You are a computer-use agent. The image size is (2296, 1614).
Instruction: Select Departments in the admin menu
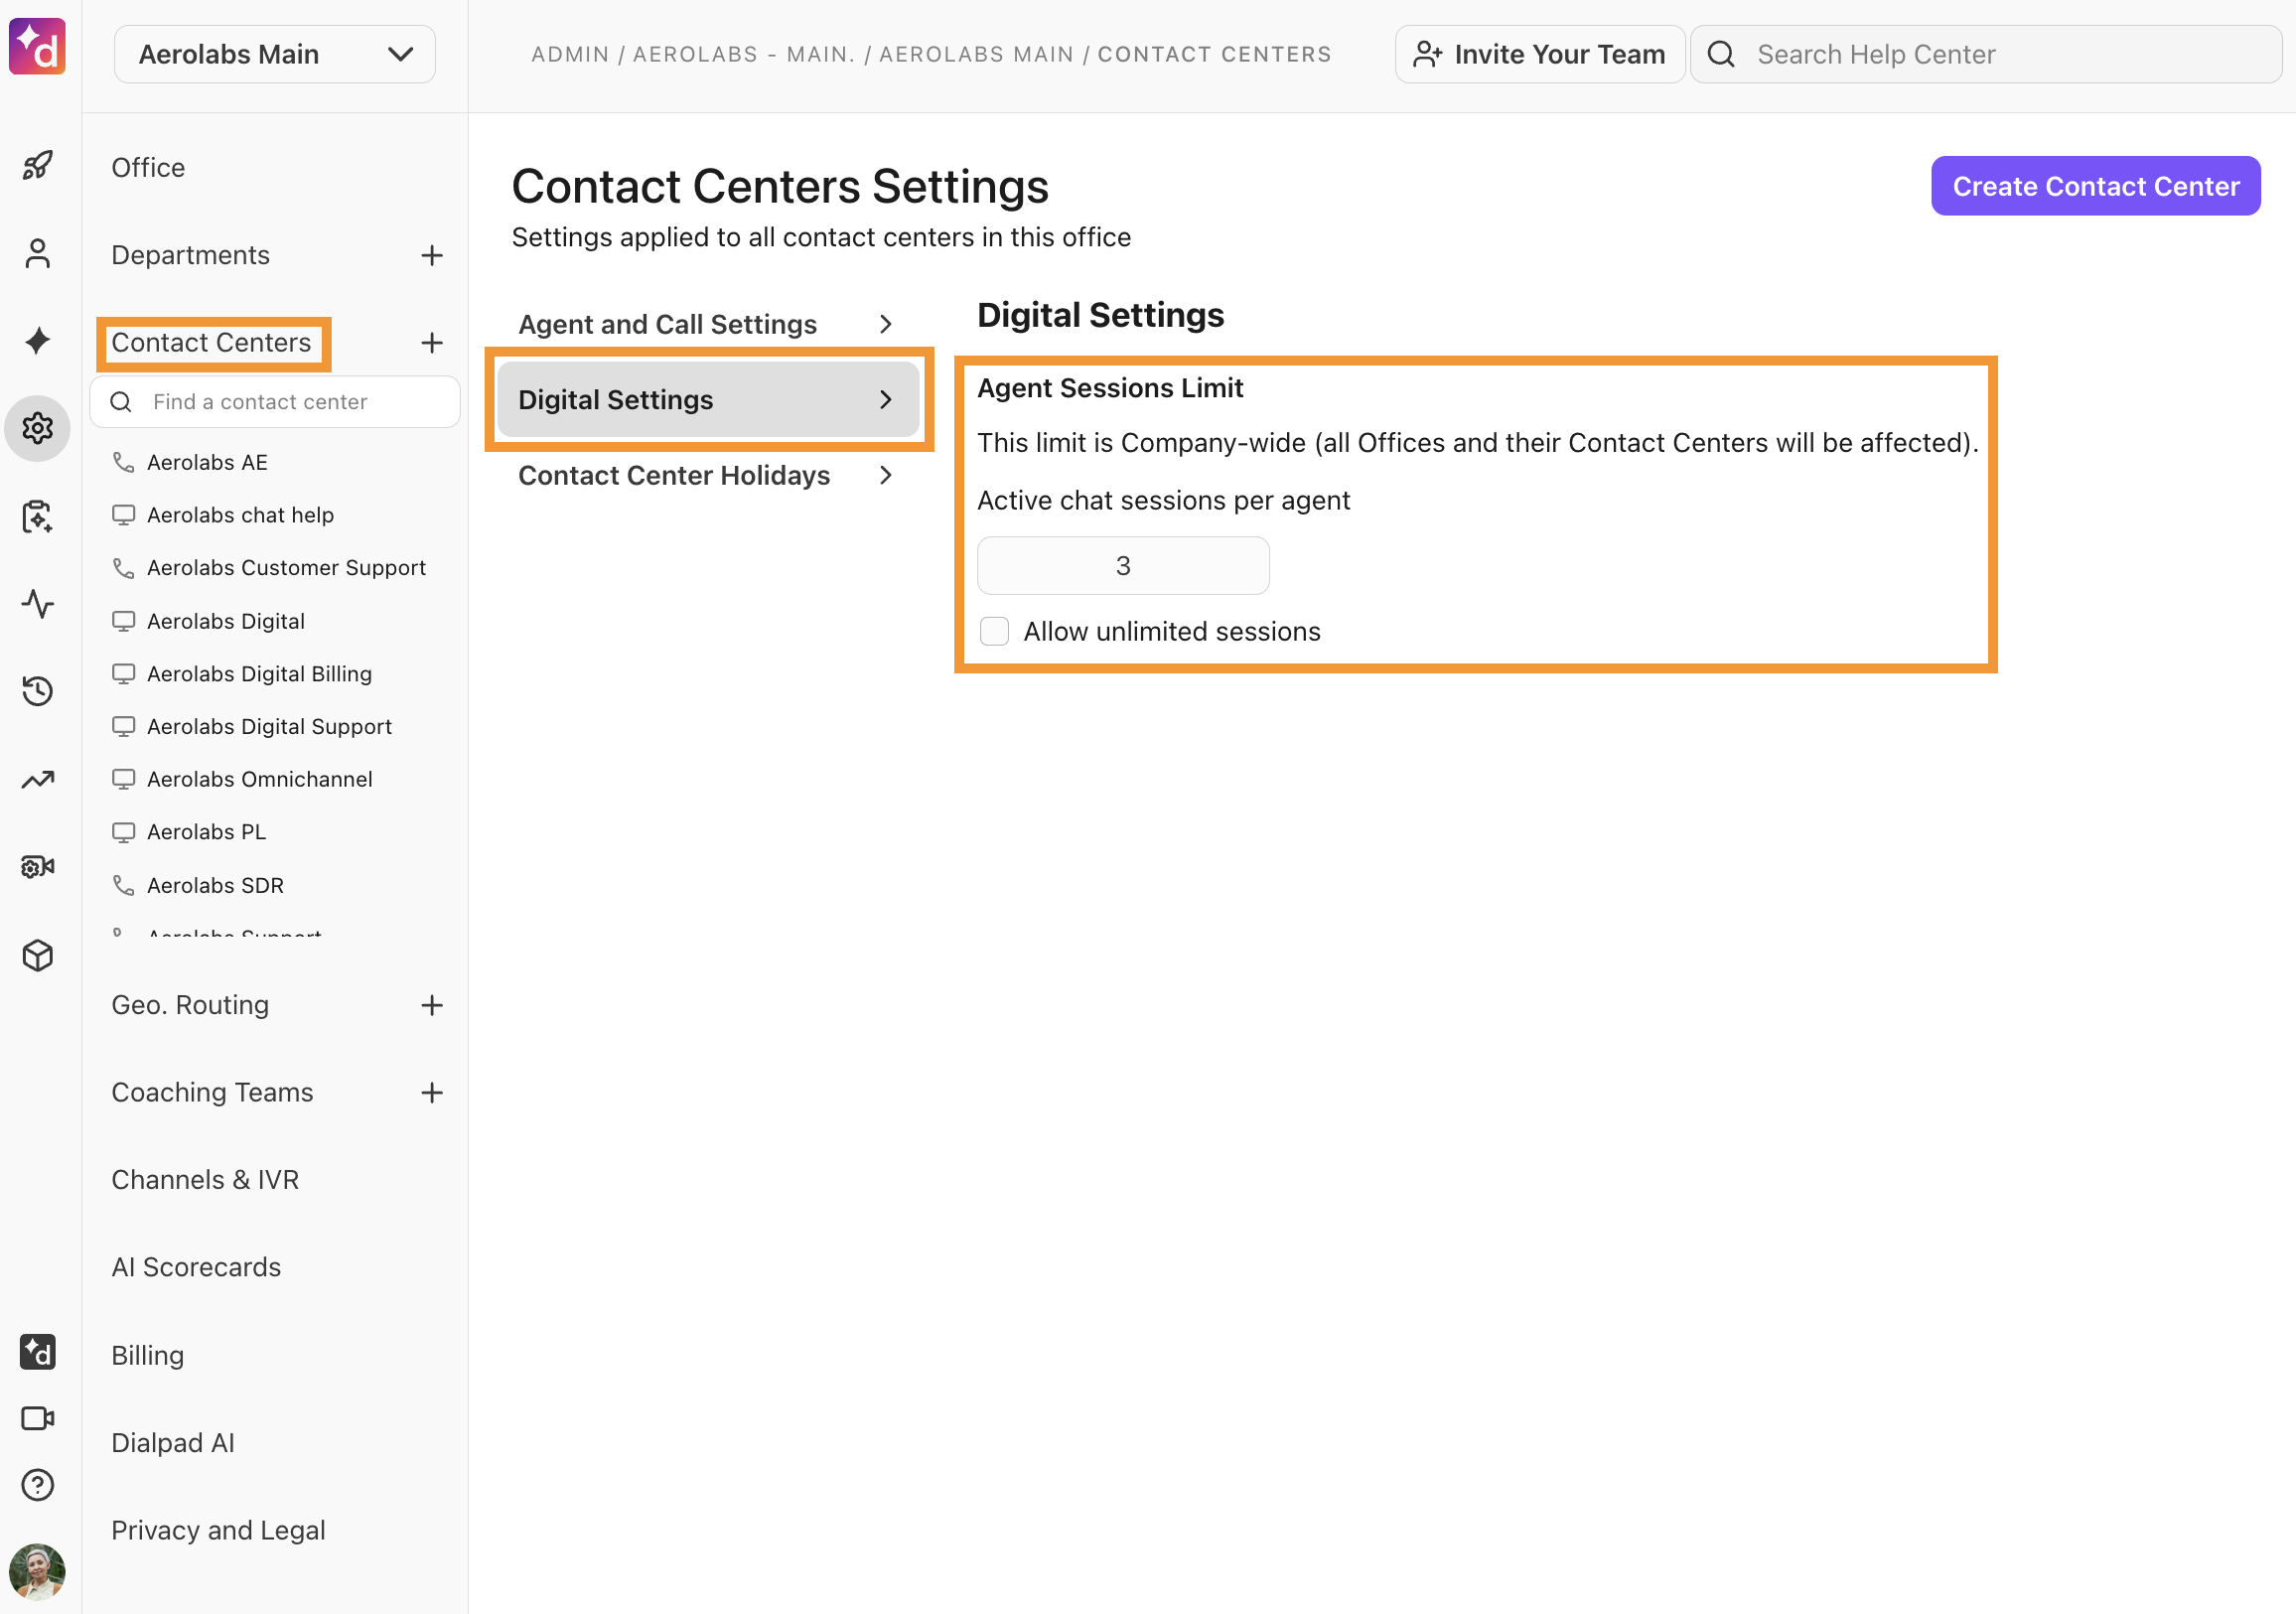click(190, 255)
